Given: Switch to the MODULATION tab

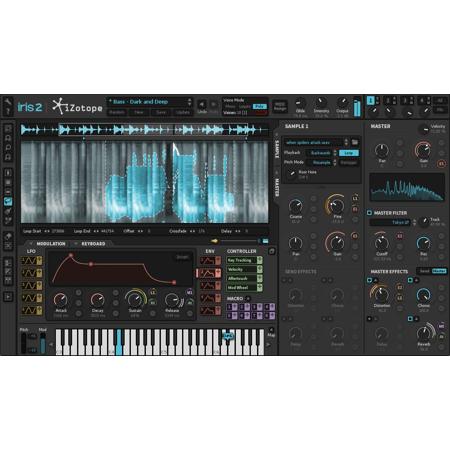Looking at the screenshot, I should tap(51, 244).
